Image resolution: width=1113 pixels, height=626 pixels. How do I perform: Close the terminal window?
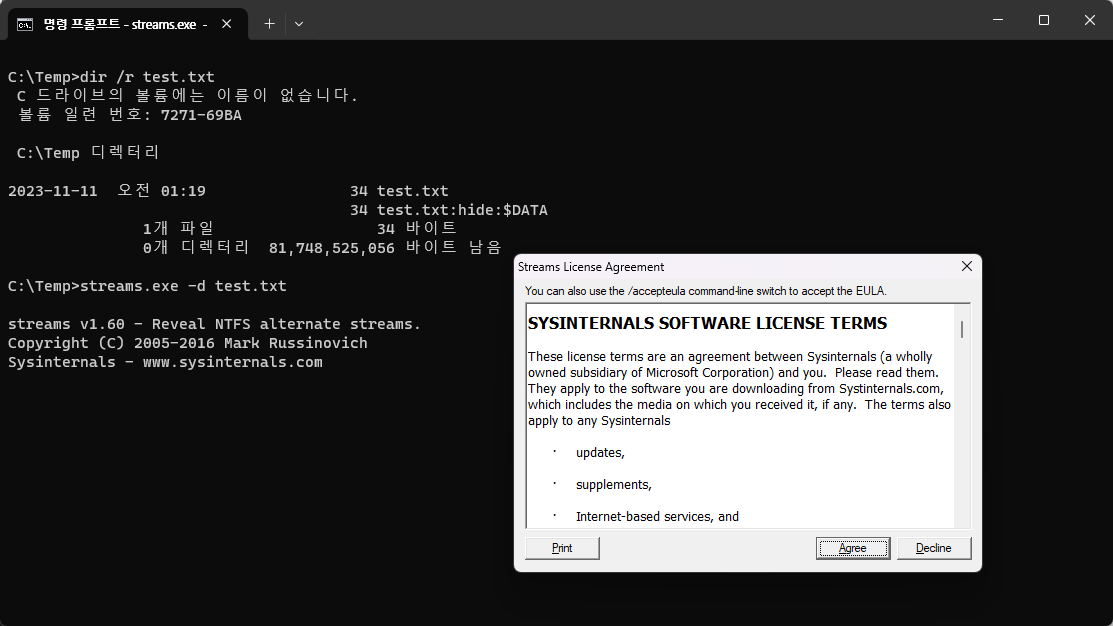pos(1090,20)
